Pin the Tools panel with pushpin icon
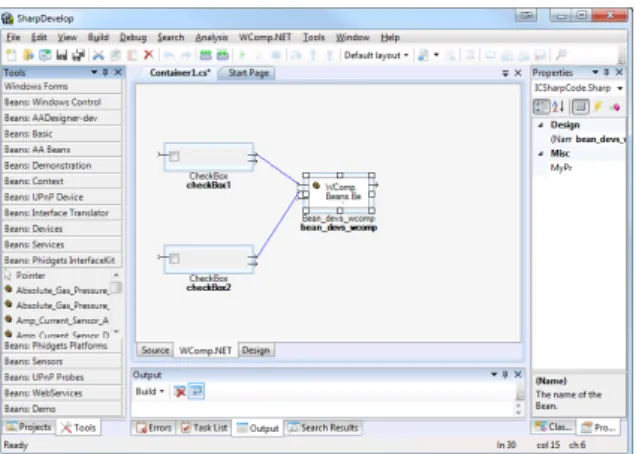The height and width of the screenshot is (454, 636). point(105,73)
